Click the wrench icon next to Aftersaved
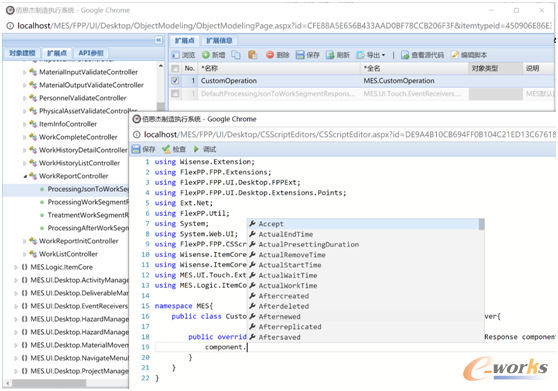Viewport: 558px width, 391px height. tap(252, 337)
